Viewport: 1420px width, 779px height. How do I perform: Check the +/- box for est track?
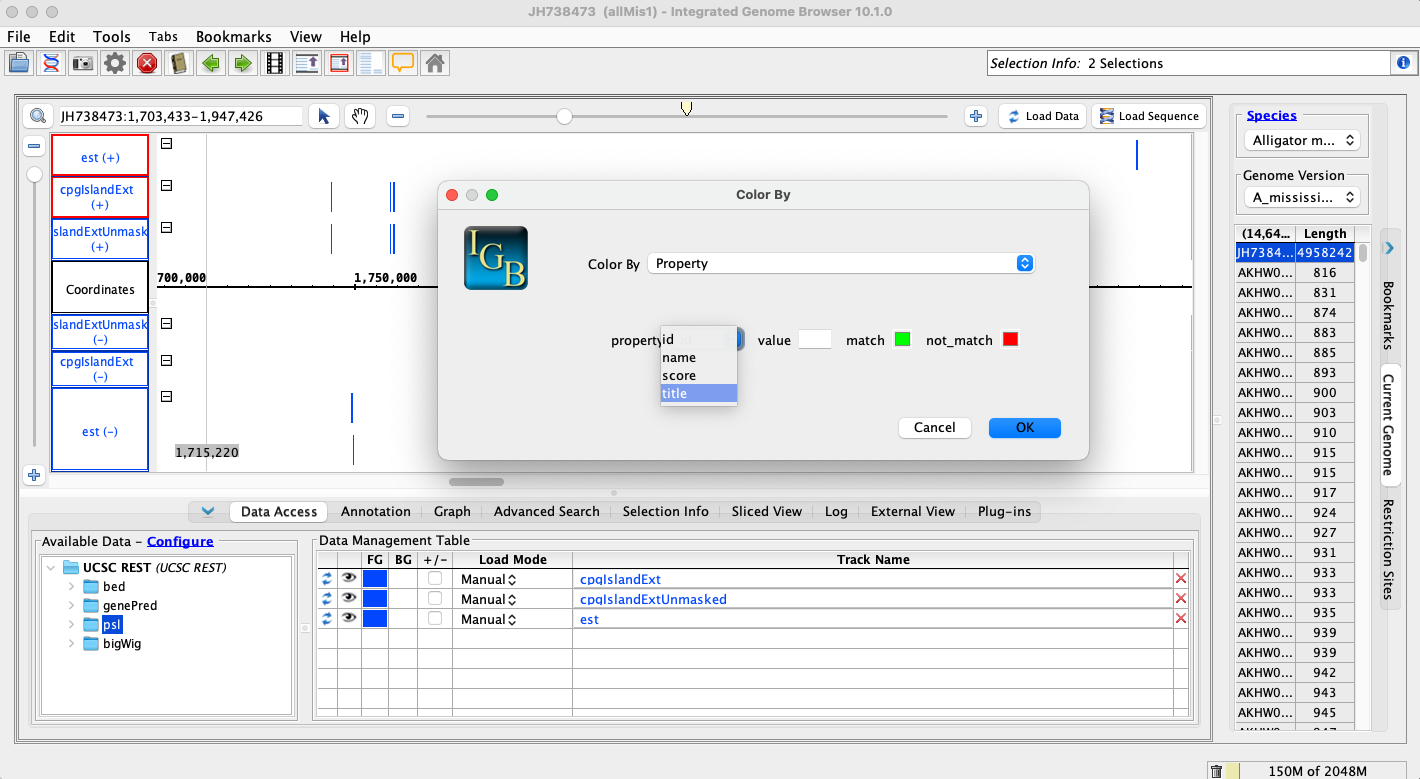435,619
